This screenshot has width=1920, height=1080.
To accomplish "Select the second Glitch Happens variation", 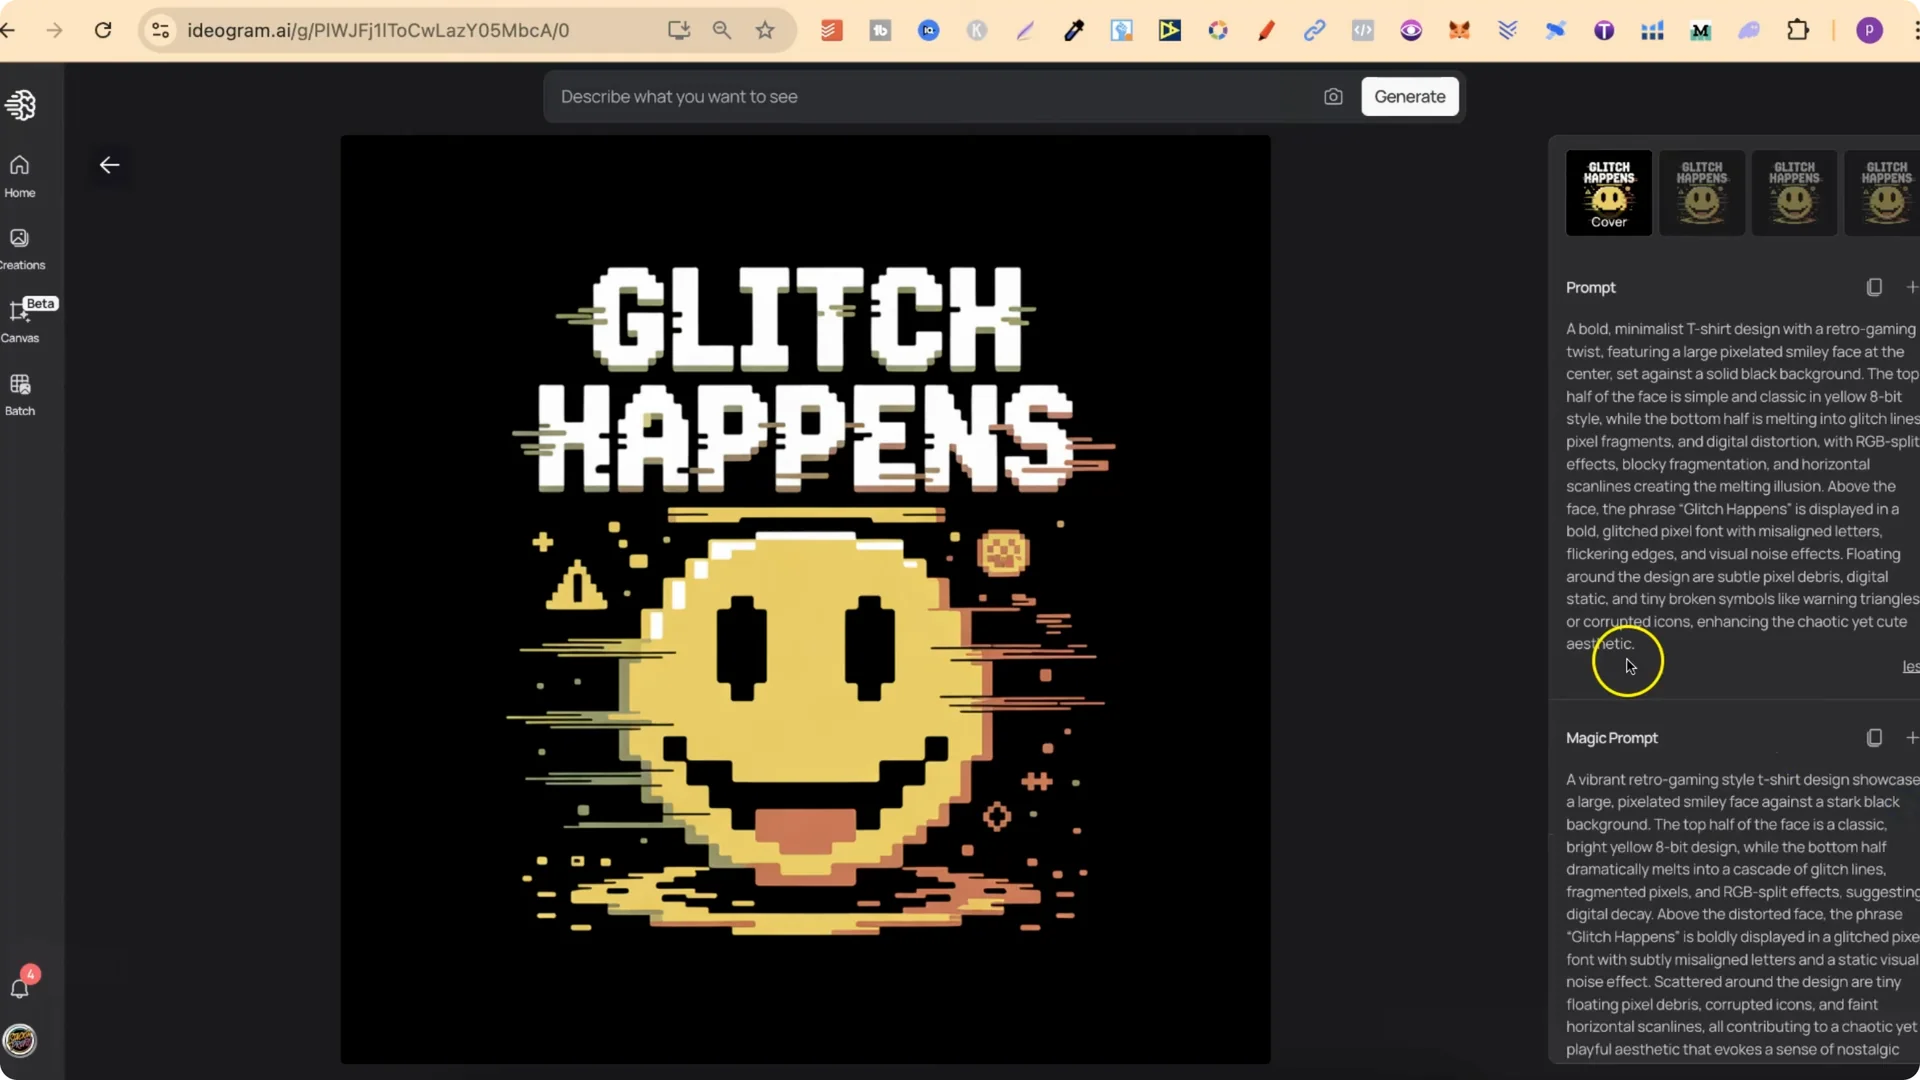I will (x=1702, y=192).
